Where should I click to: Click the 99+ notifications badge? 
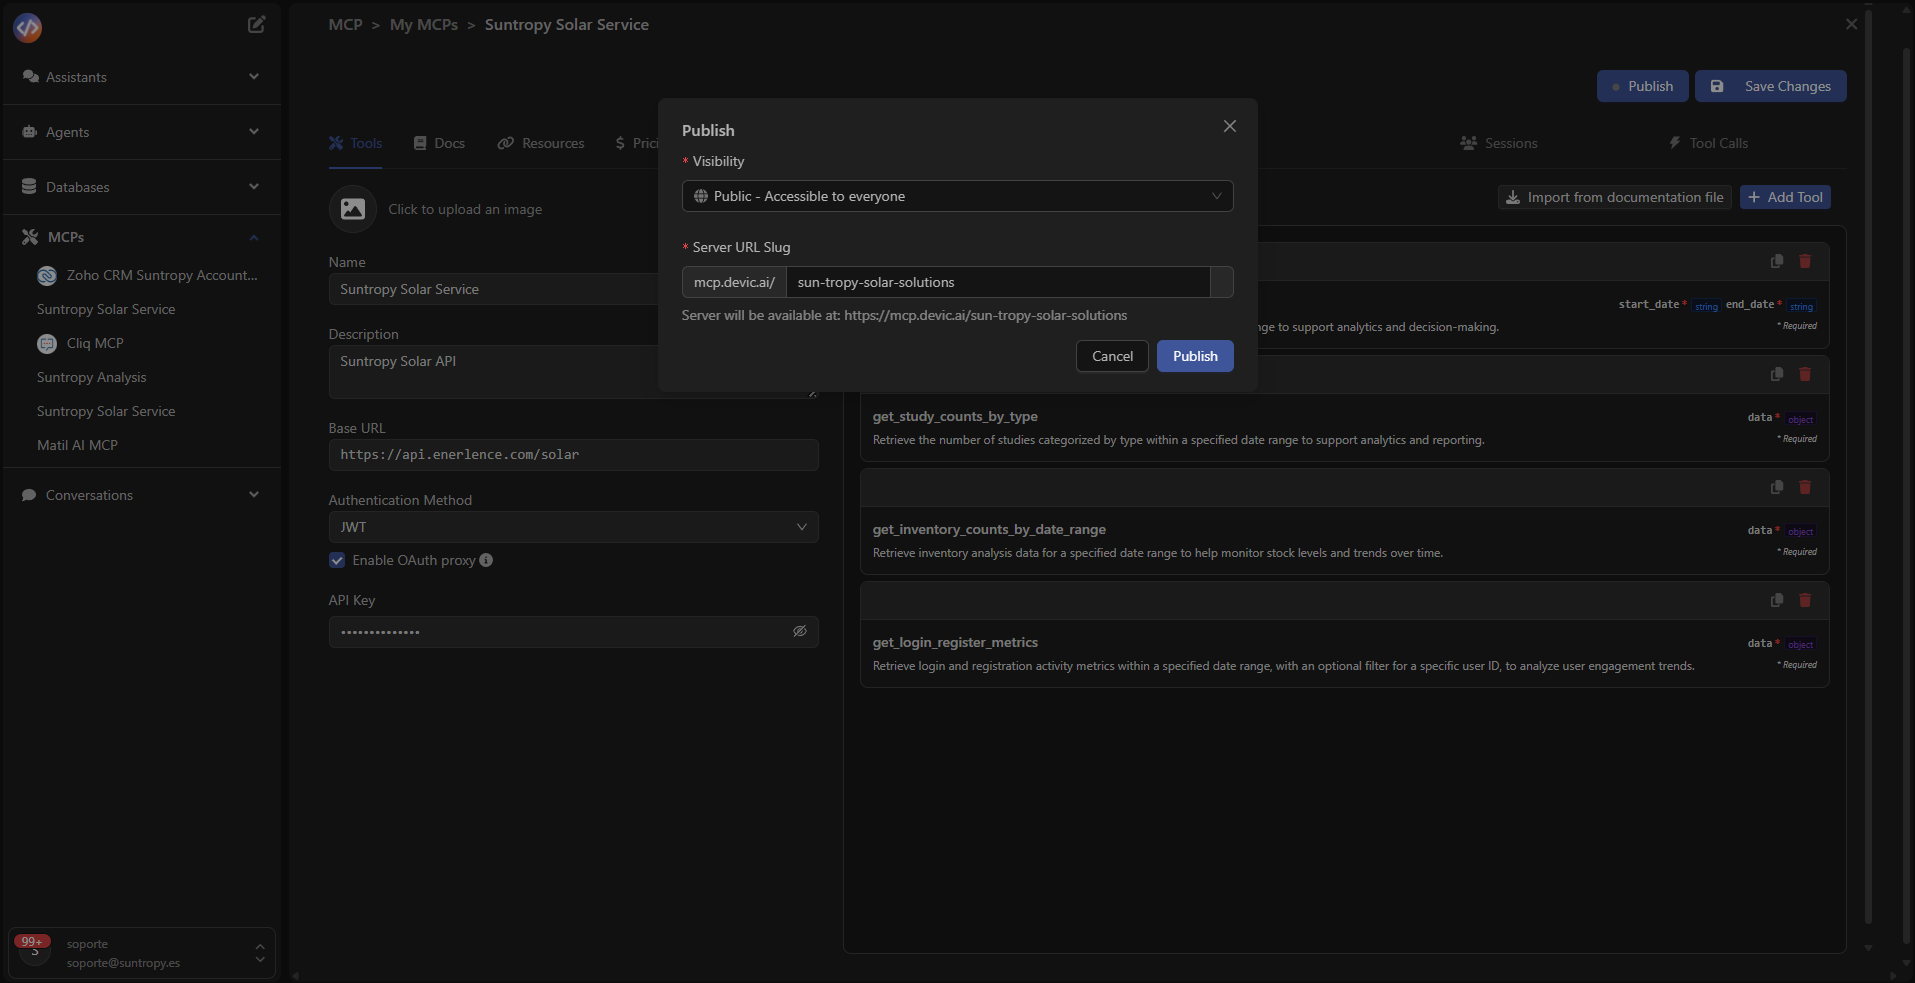32,941
